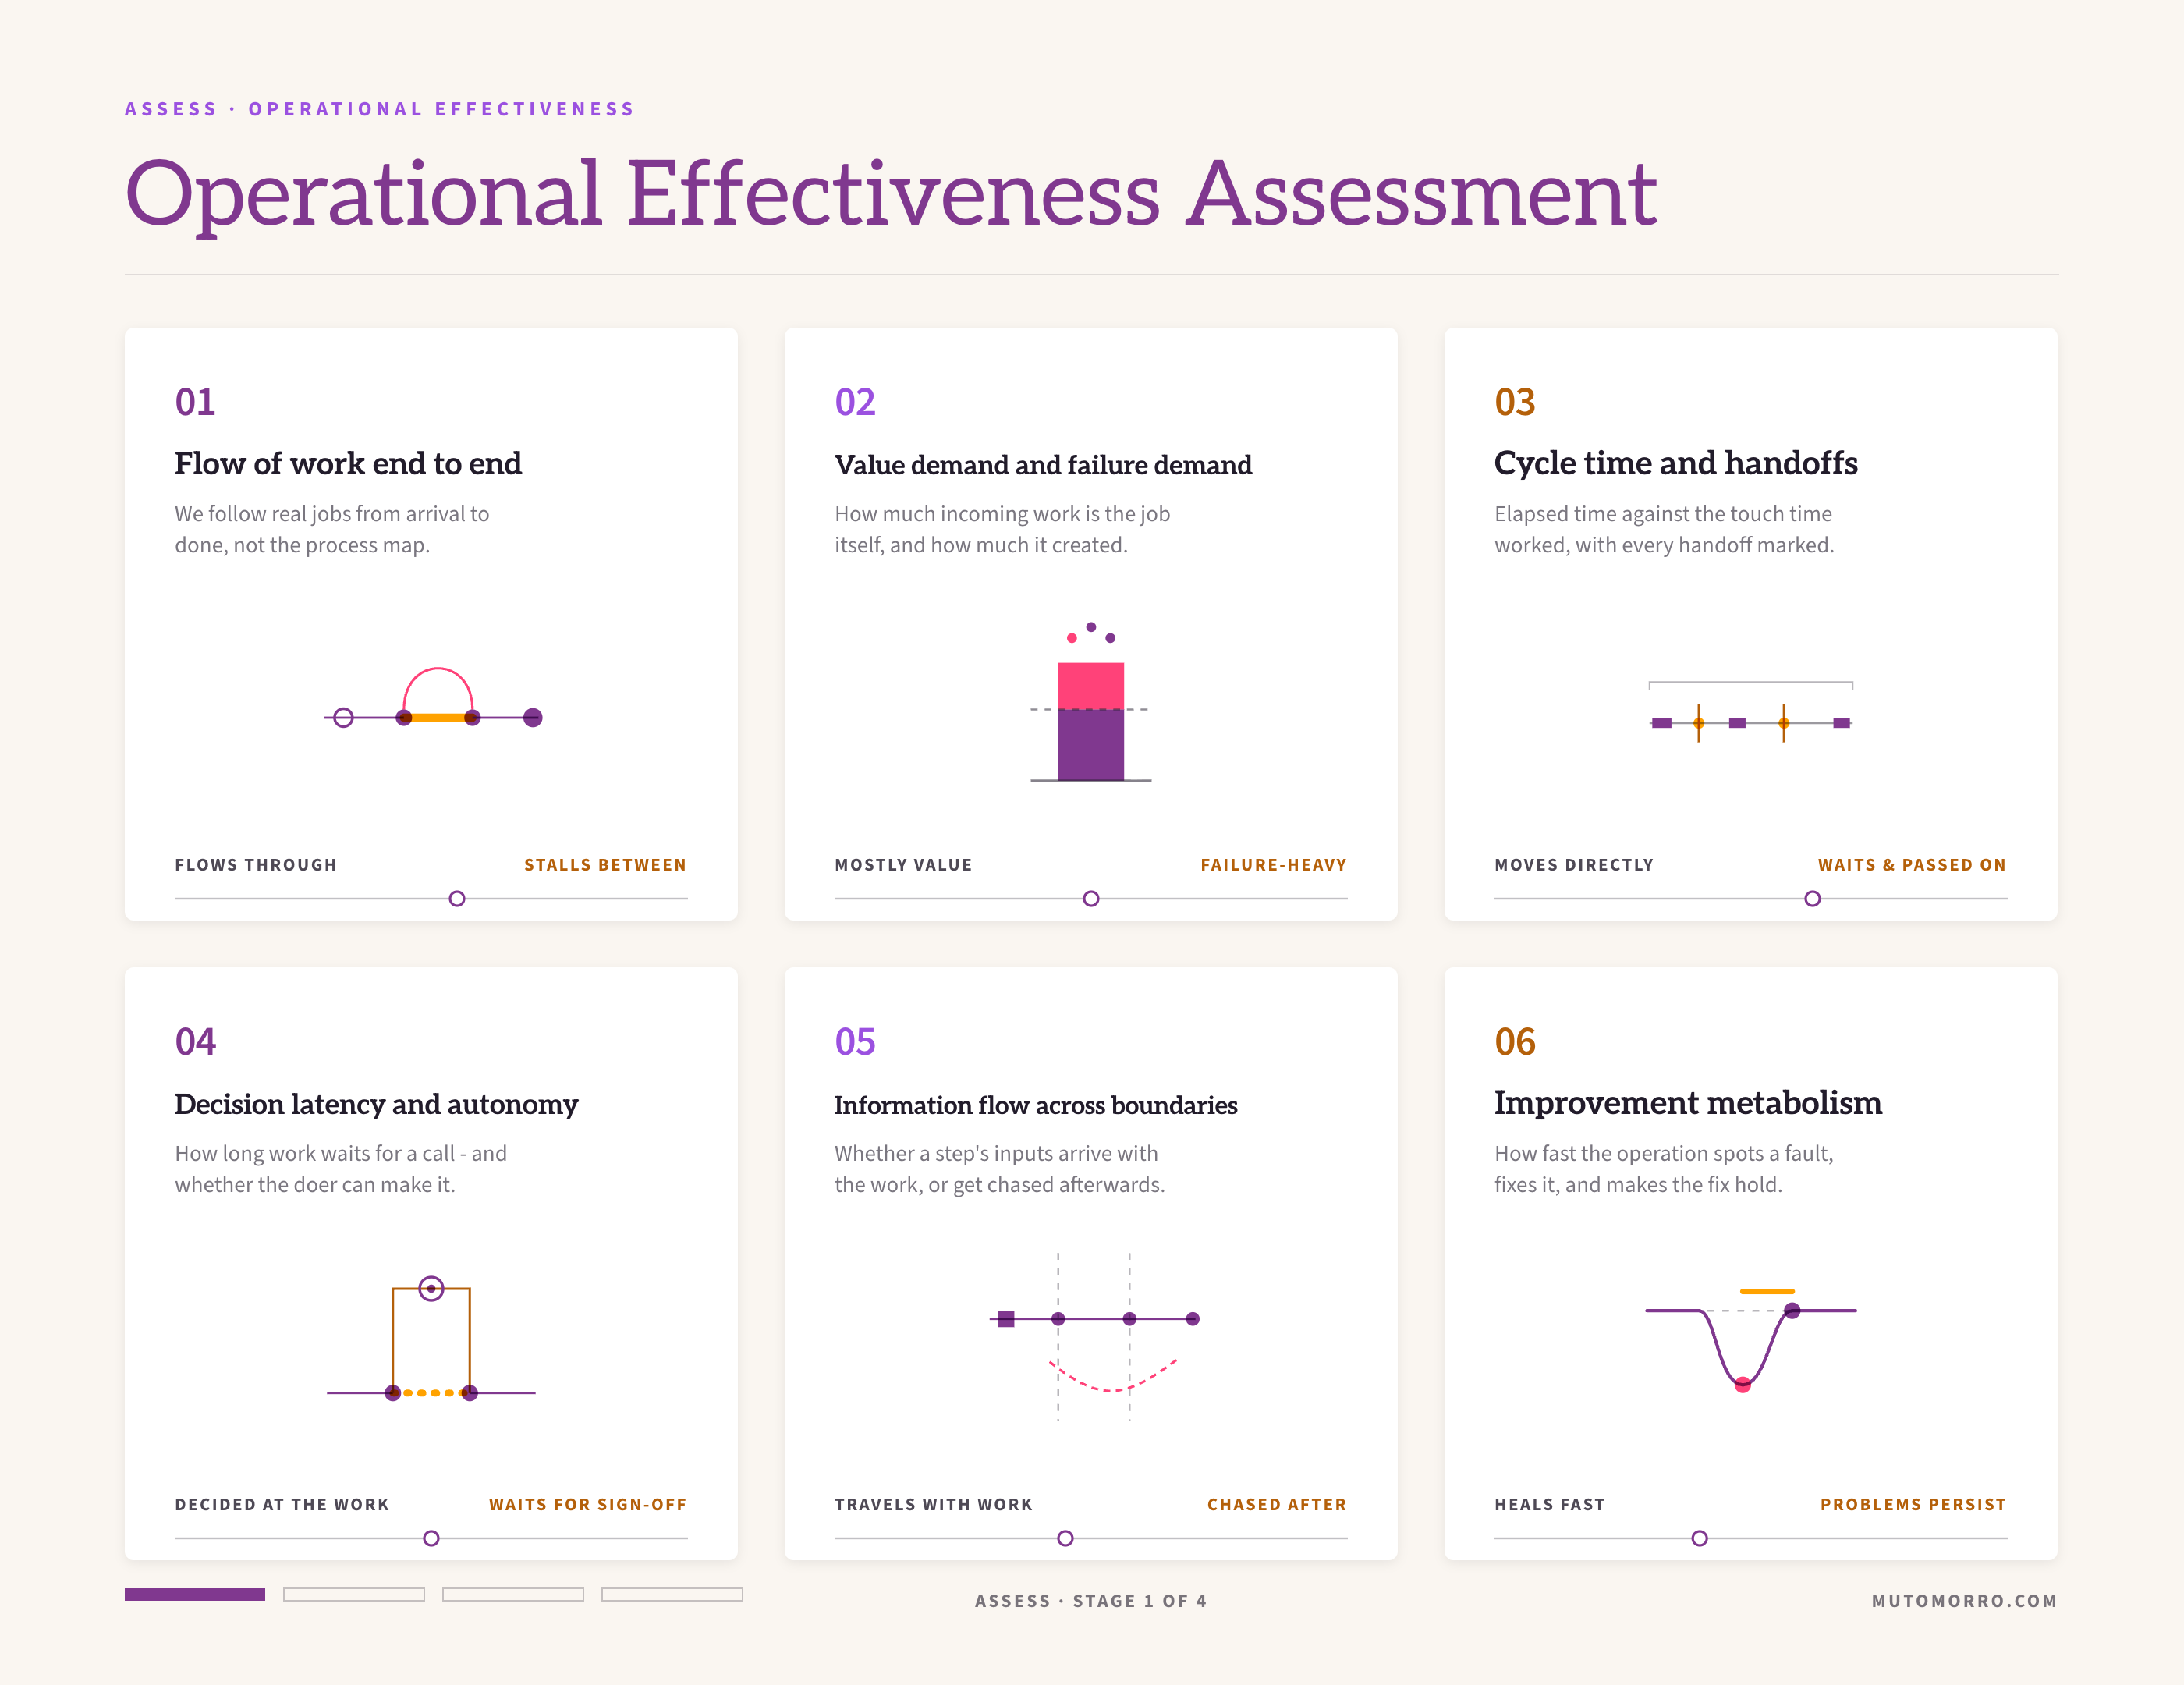Click the 'WAITS & PASSED ON' label
This screenshot has height=1685, width=2184.
pyautogui.click(x=1912, y=865)
